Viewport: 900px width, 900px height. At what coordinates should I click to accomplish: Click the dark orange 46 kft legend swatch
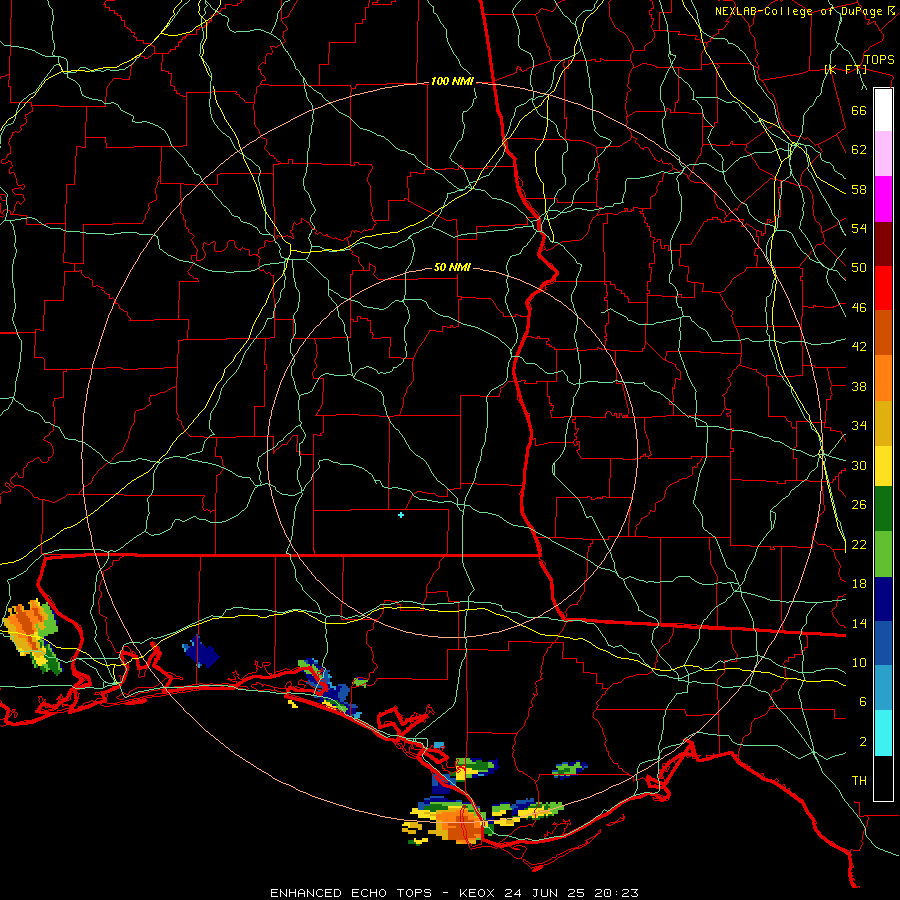883,333
